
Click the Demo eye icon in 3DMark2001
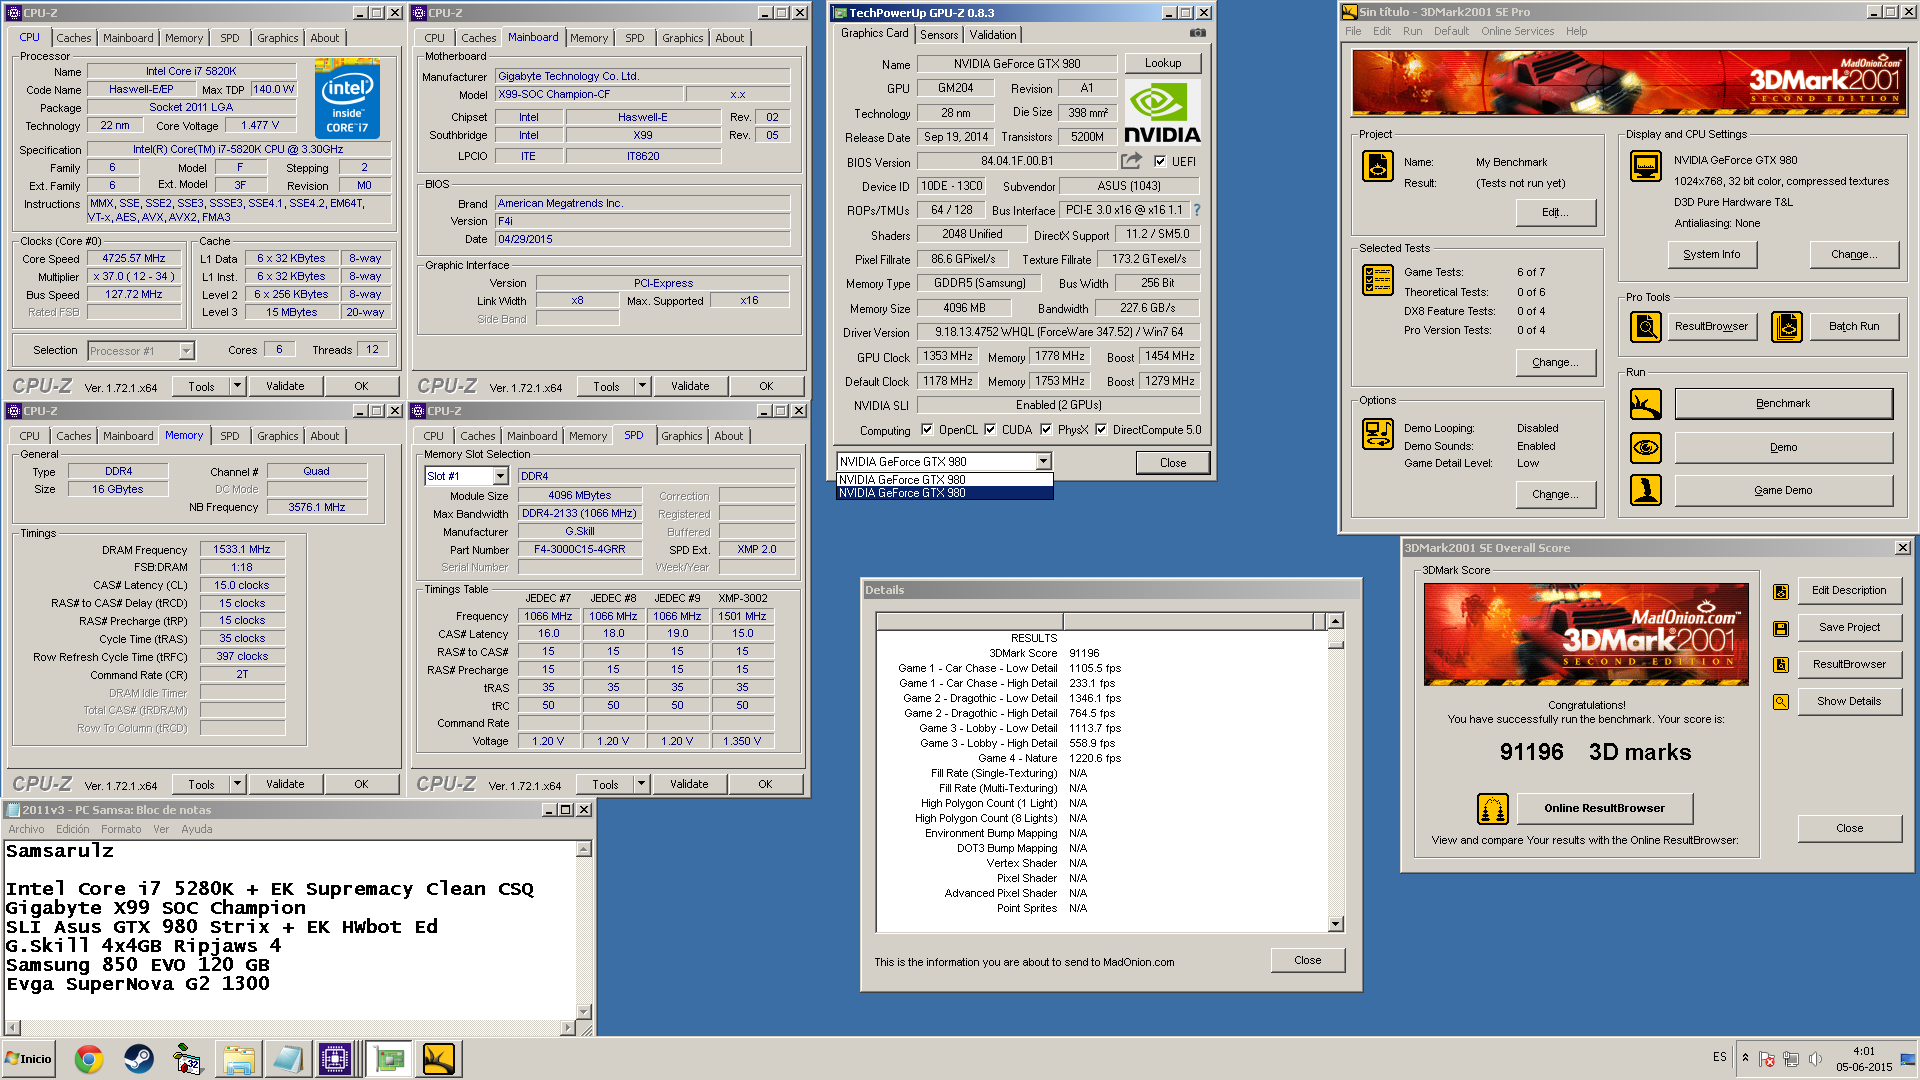1645,447
